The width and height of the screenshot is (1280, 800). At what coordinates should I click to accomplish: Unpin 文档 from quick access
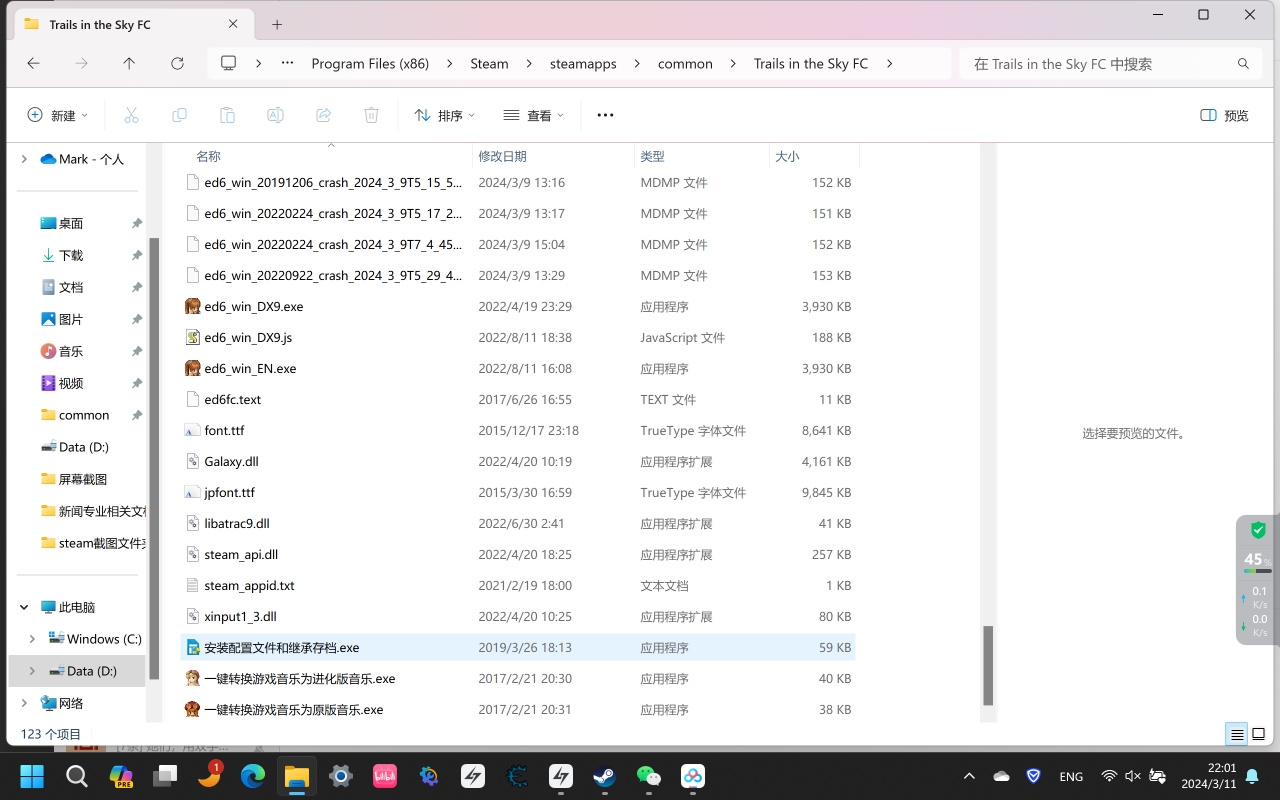point(137,288)
